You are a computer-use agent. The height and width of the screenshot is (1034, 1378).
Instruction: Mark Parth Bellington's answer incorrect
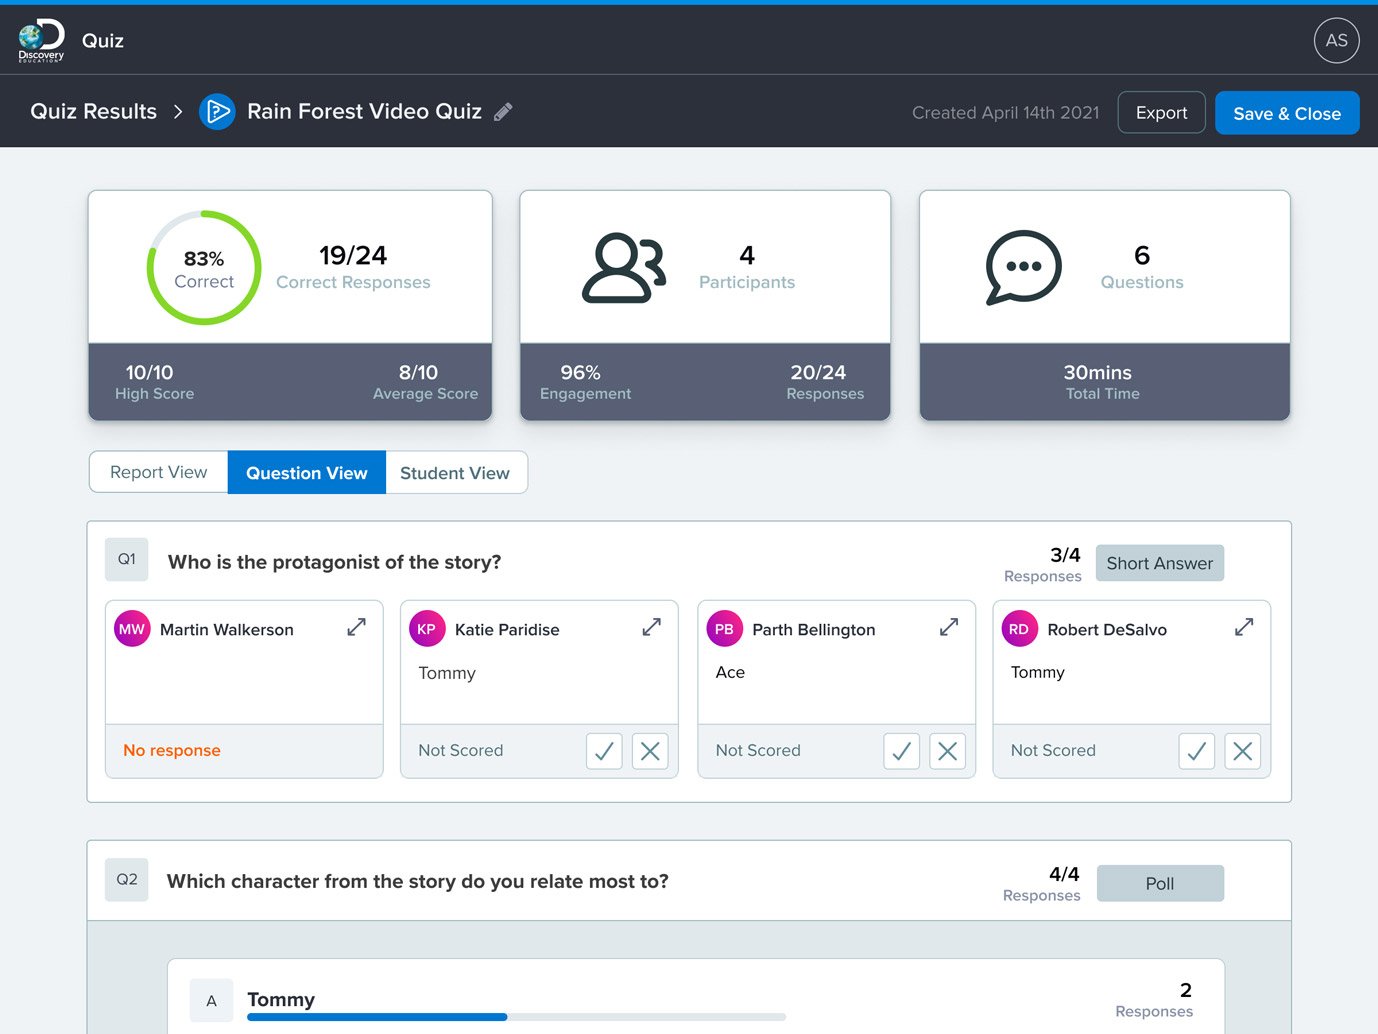(x=947, y=751)
